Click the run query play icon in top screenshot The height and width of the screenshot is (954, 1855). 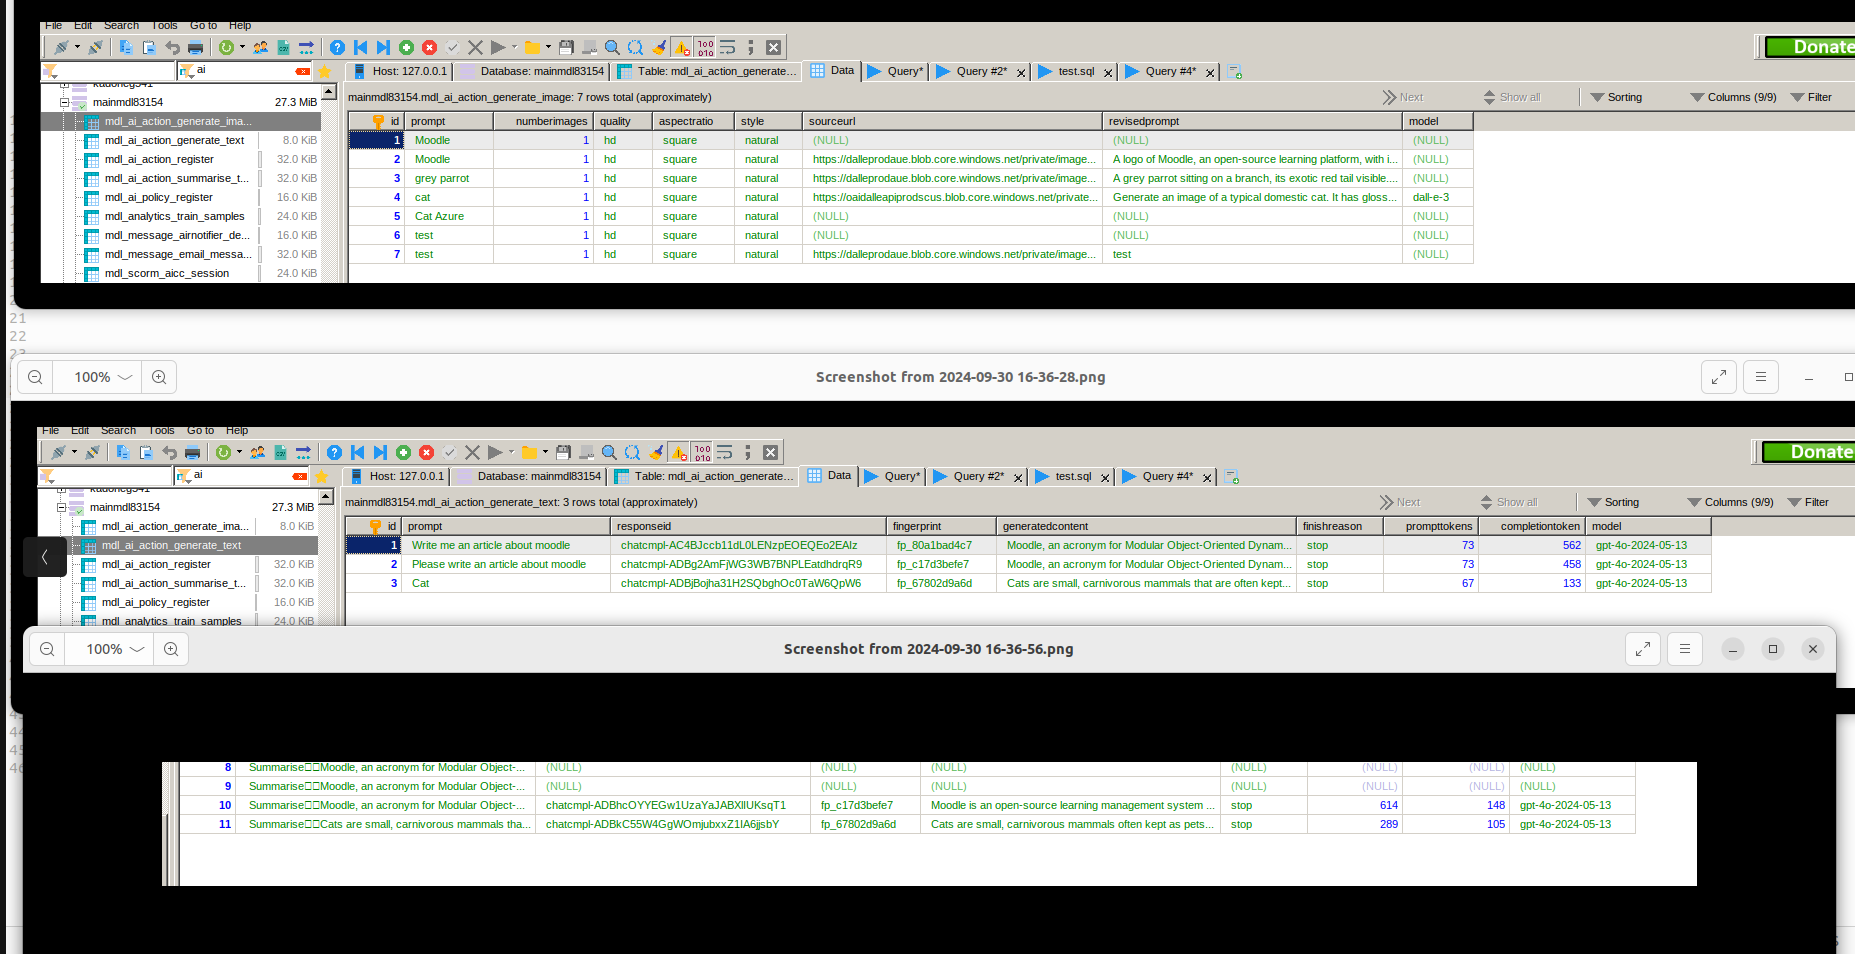pos(498,47)
